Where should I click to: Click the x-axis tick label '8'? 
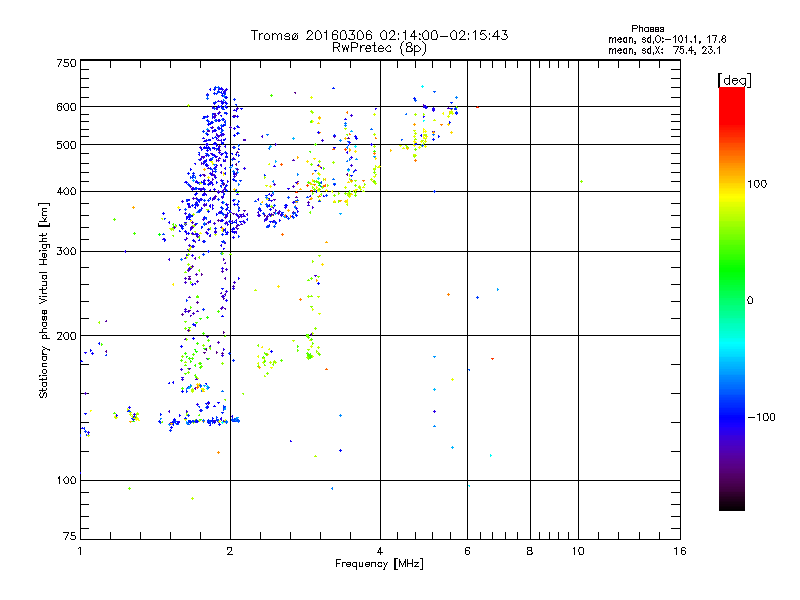(530, 551)
